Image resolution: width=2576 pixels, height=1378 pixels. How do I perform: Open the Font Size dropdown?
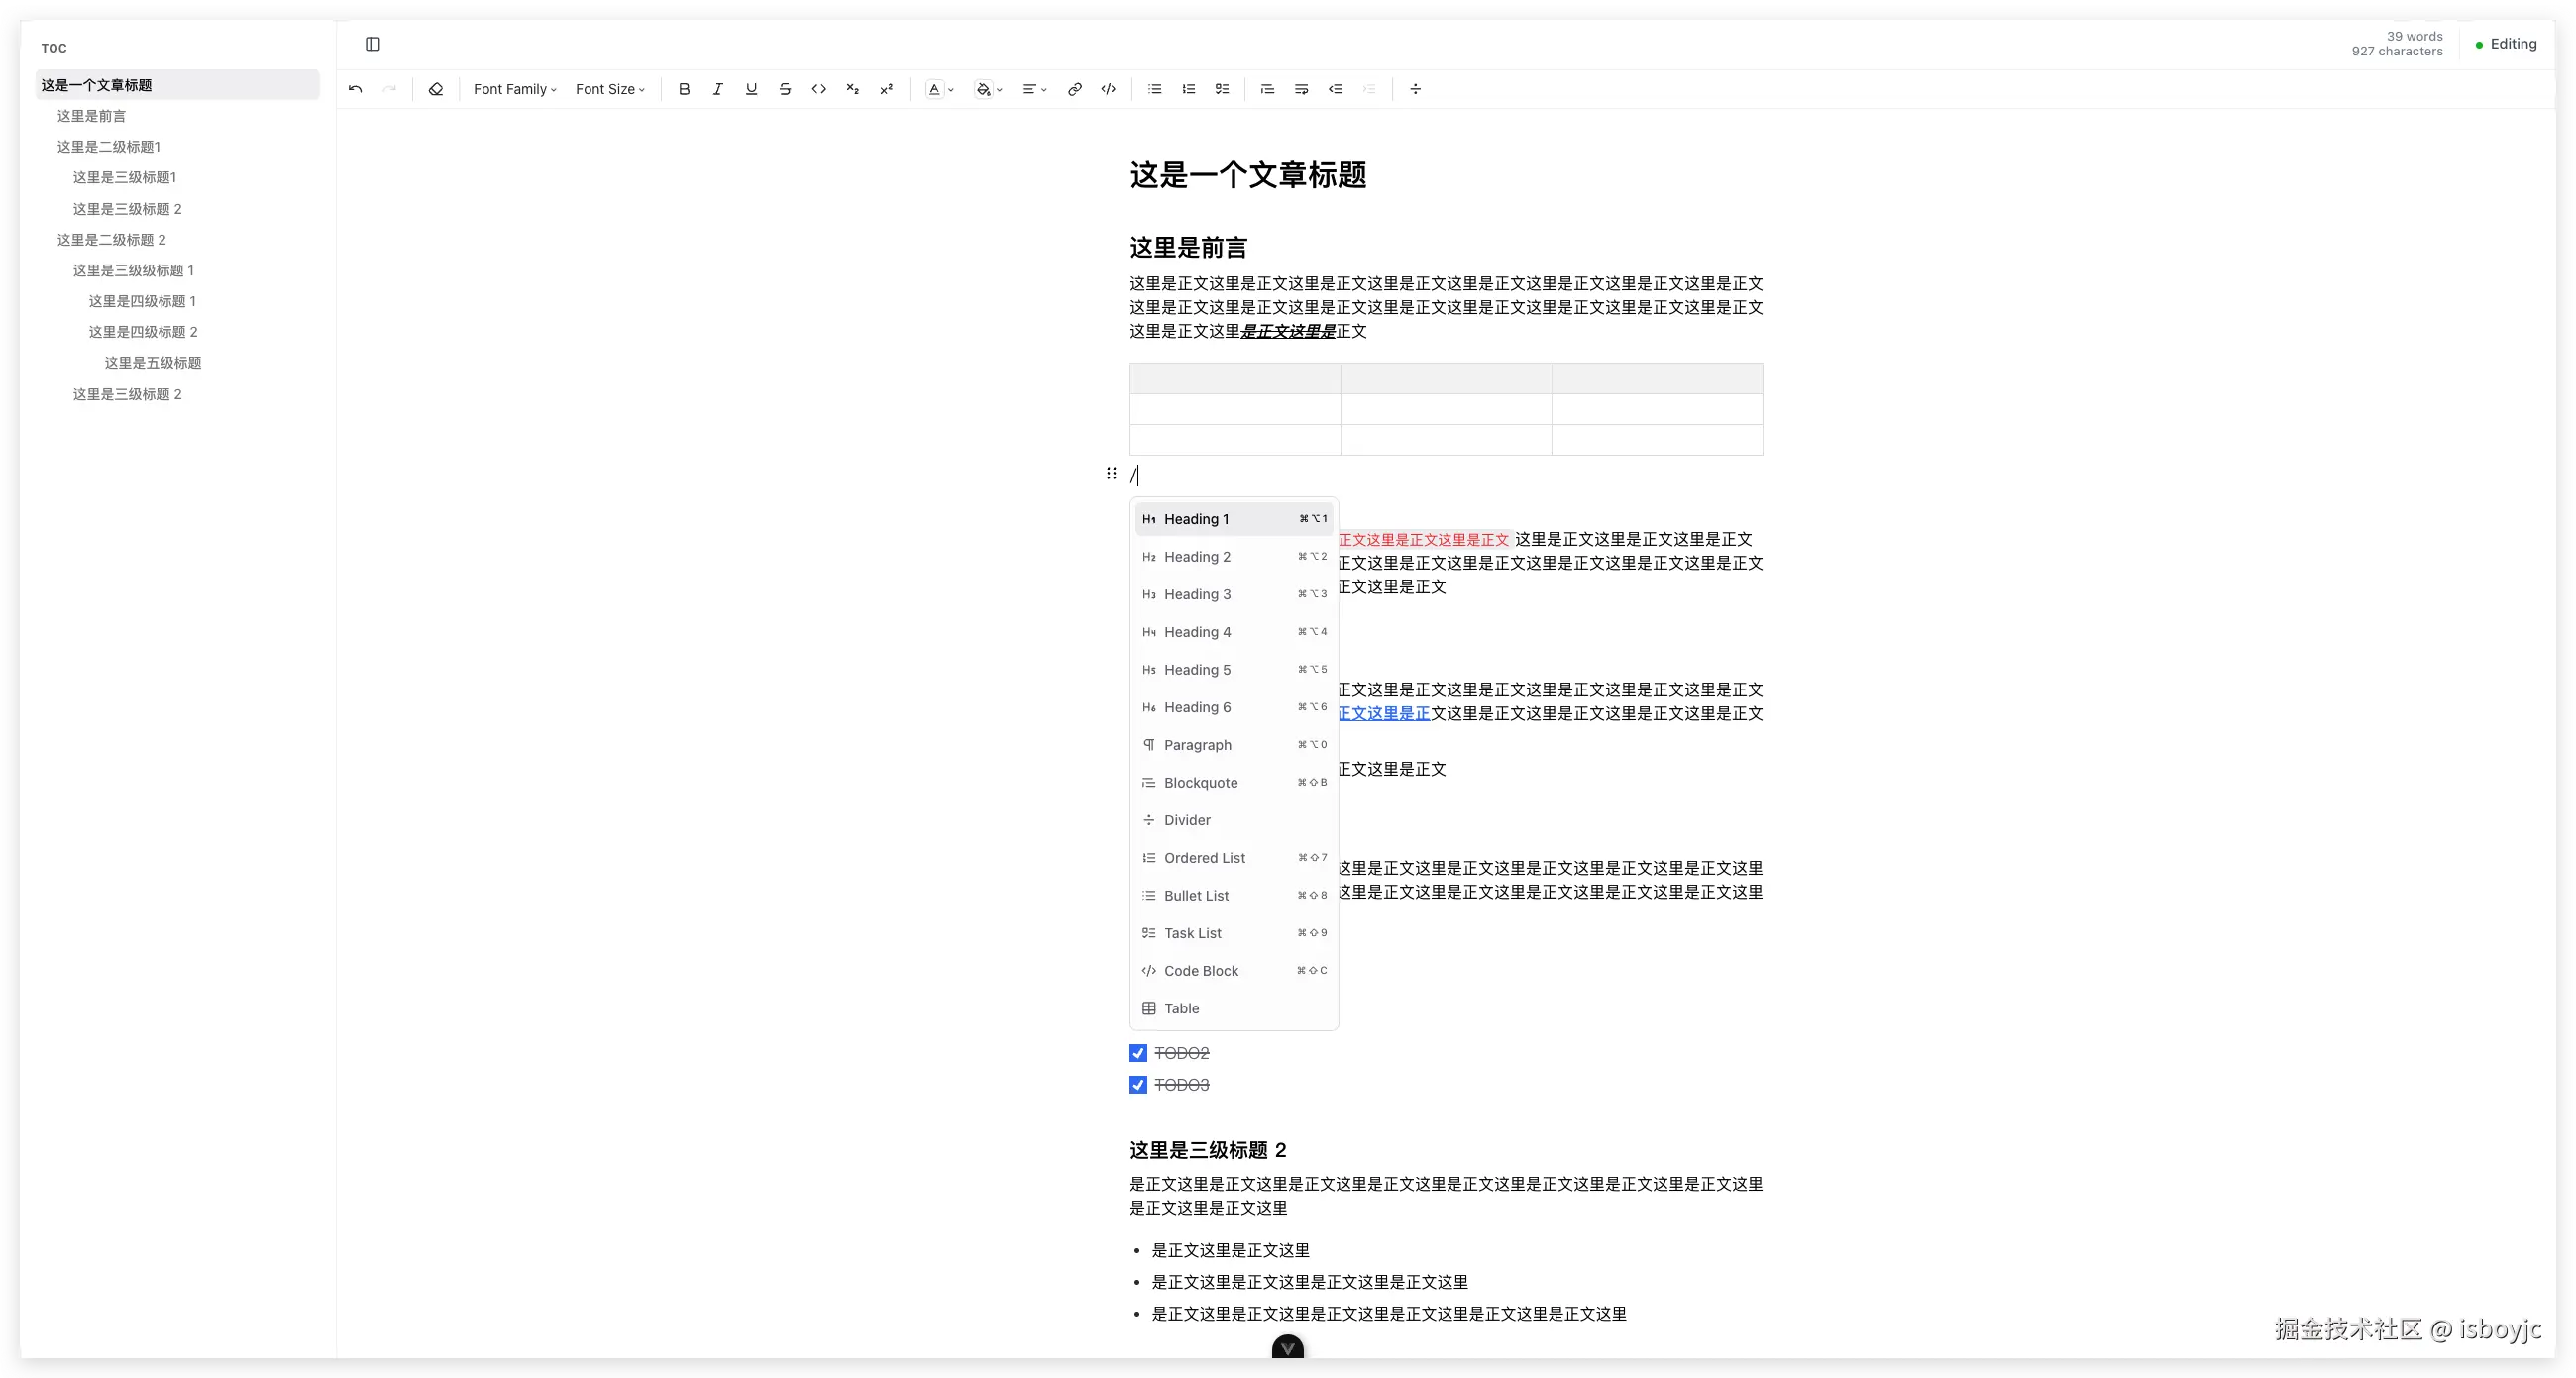point(610,89)
